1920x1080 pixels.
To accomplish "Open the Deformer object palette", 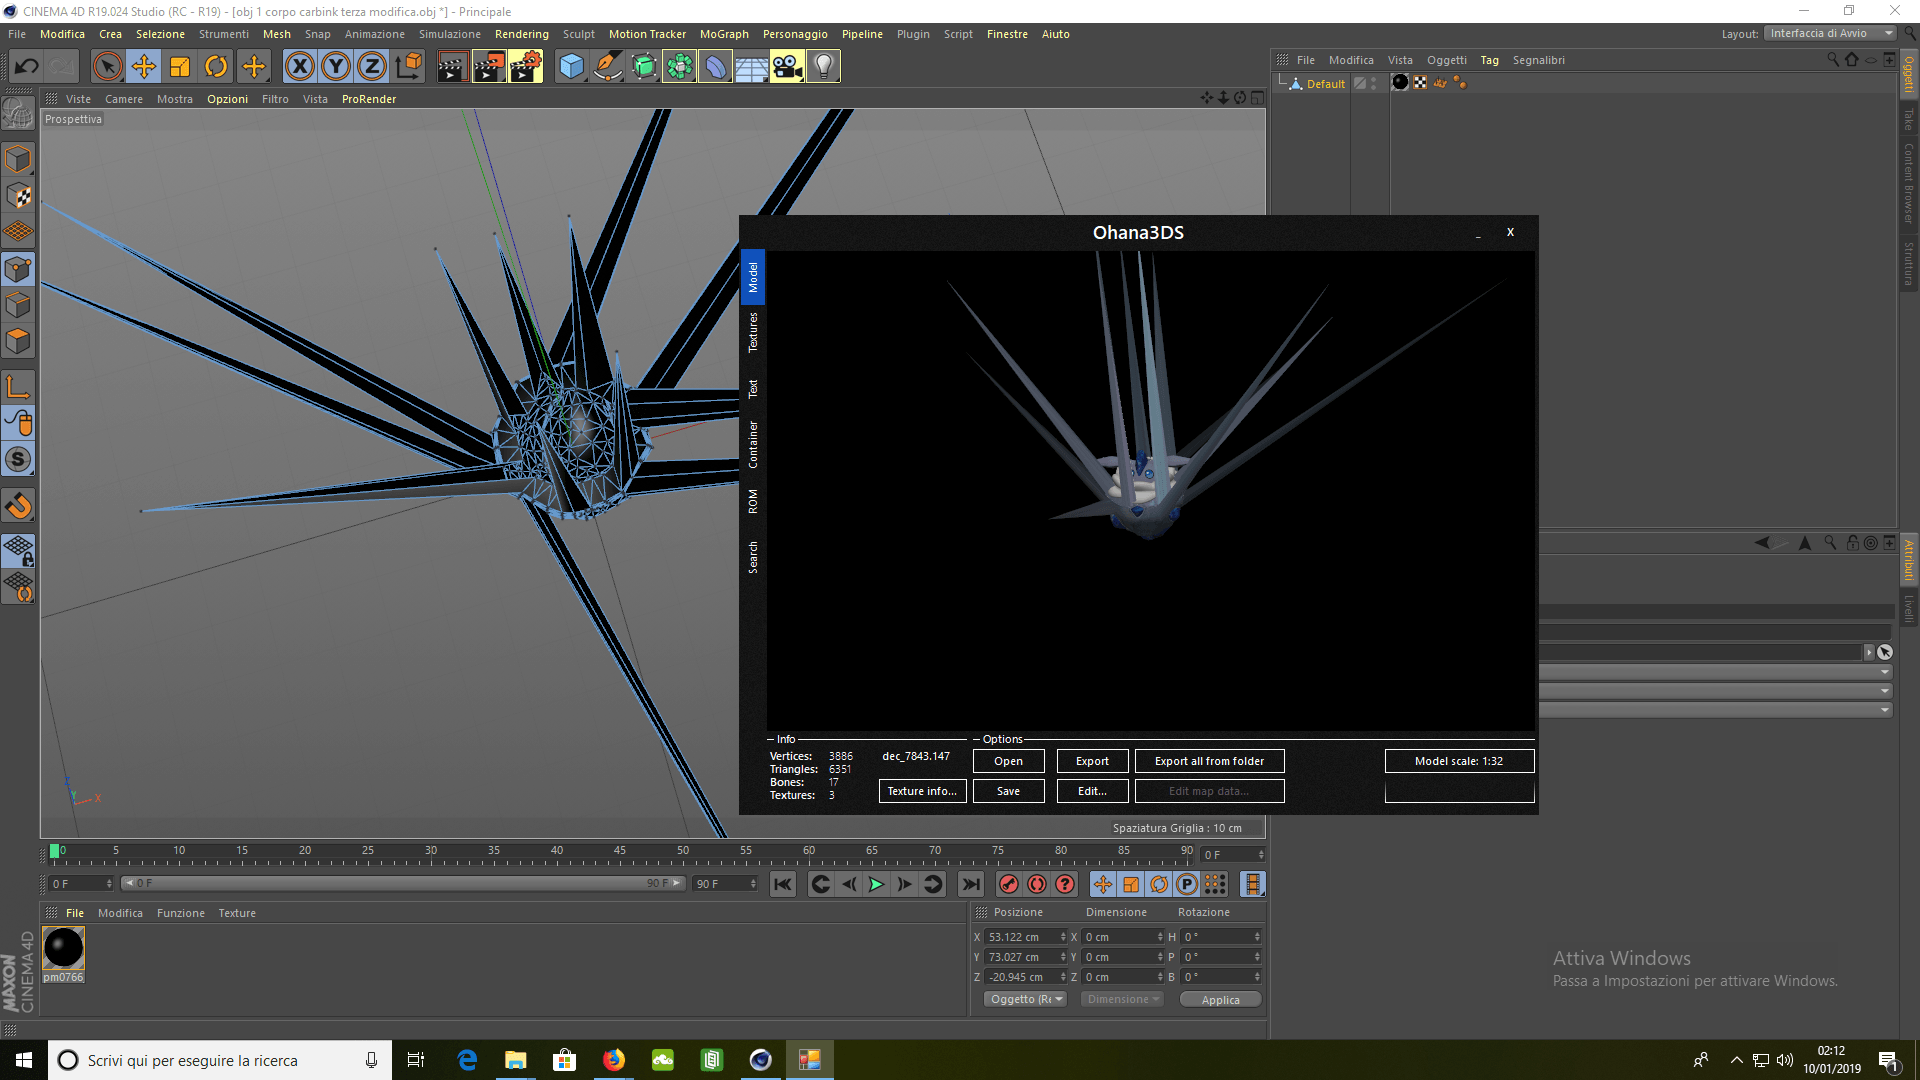I will [715, 67].
